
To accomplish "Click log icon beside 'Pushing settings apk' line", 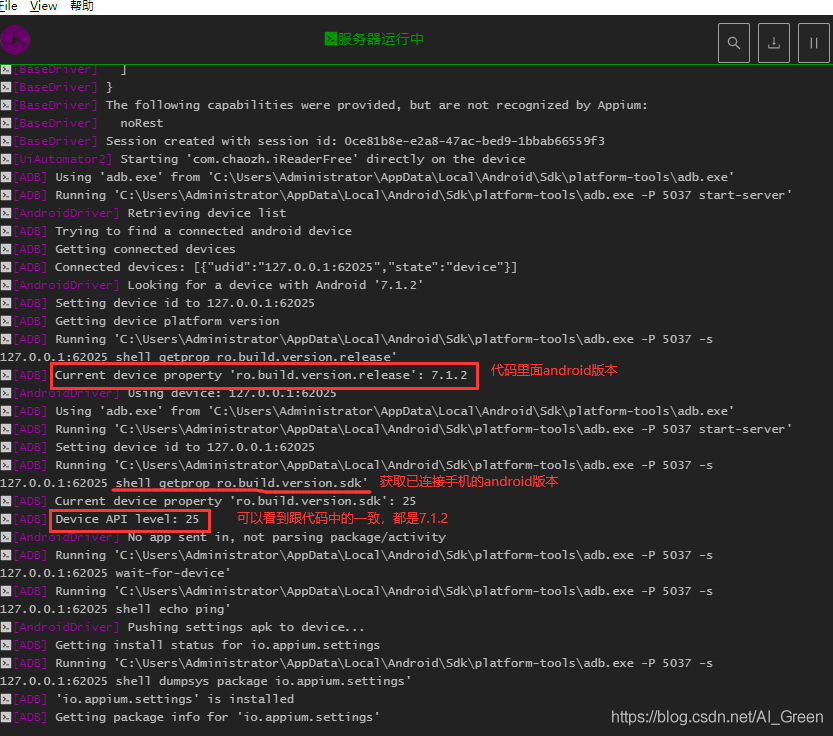I will [6, 628].
